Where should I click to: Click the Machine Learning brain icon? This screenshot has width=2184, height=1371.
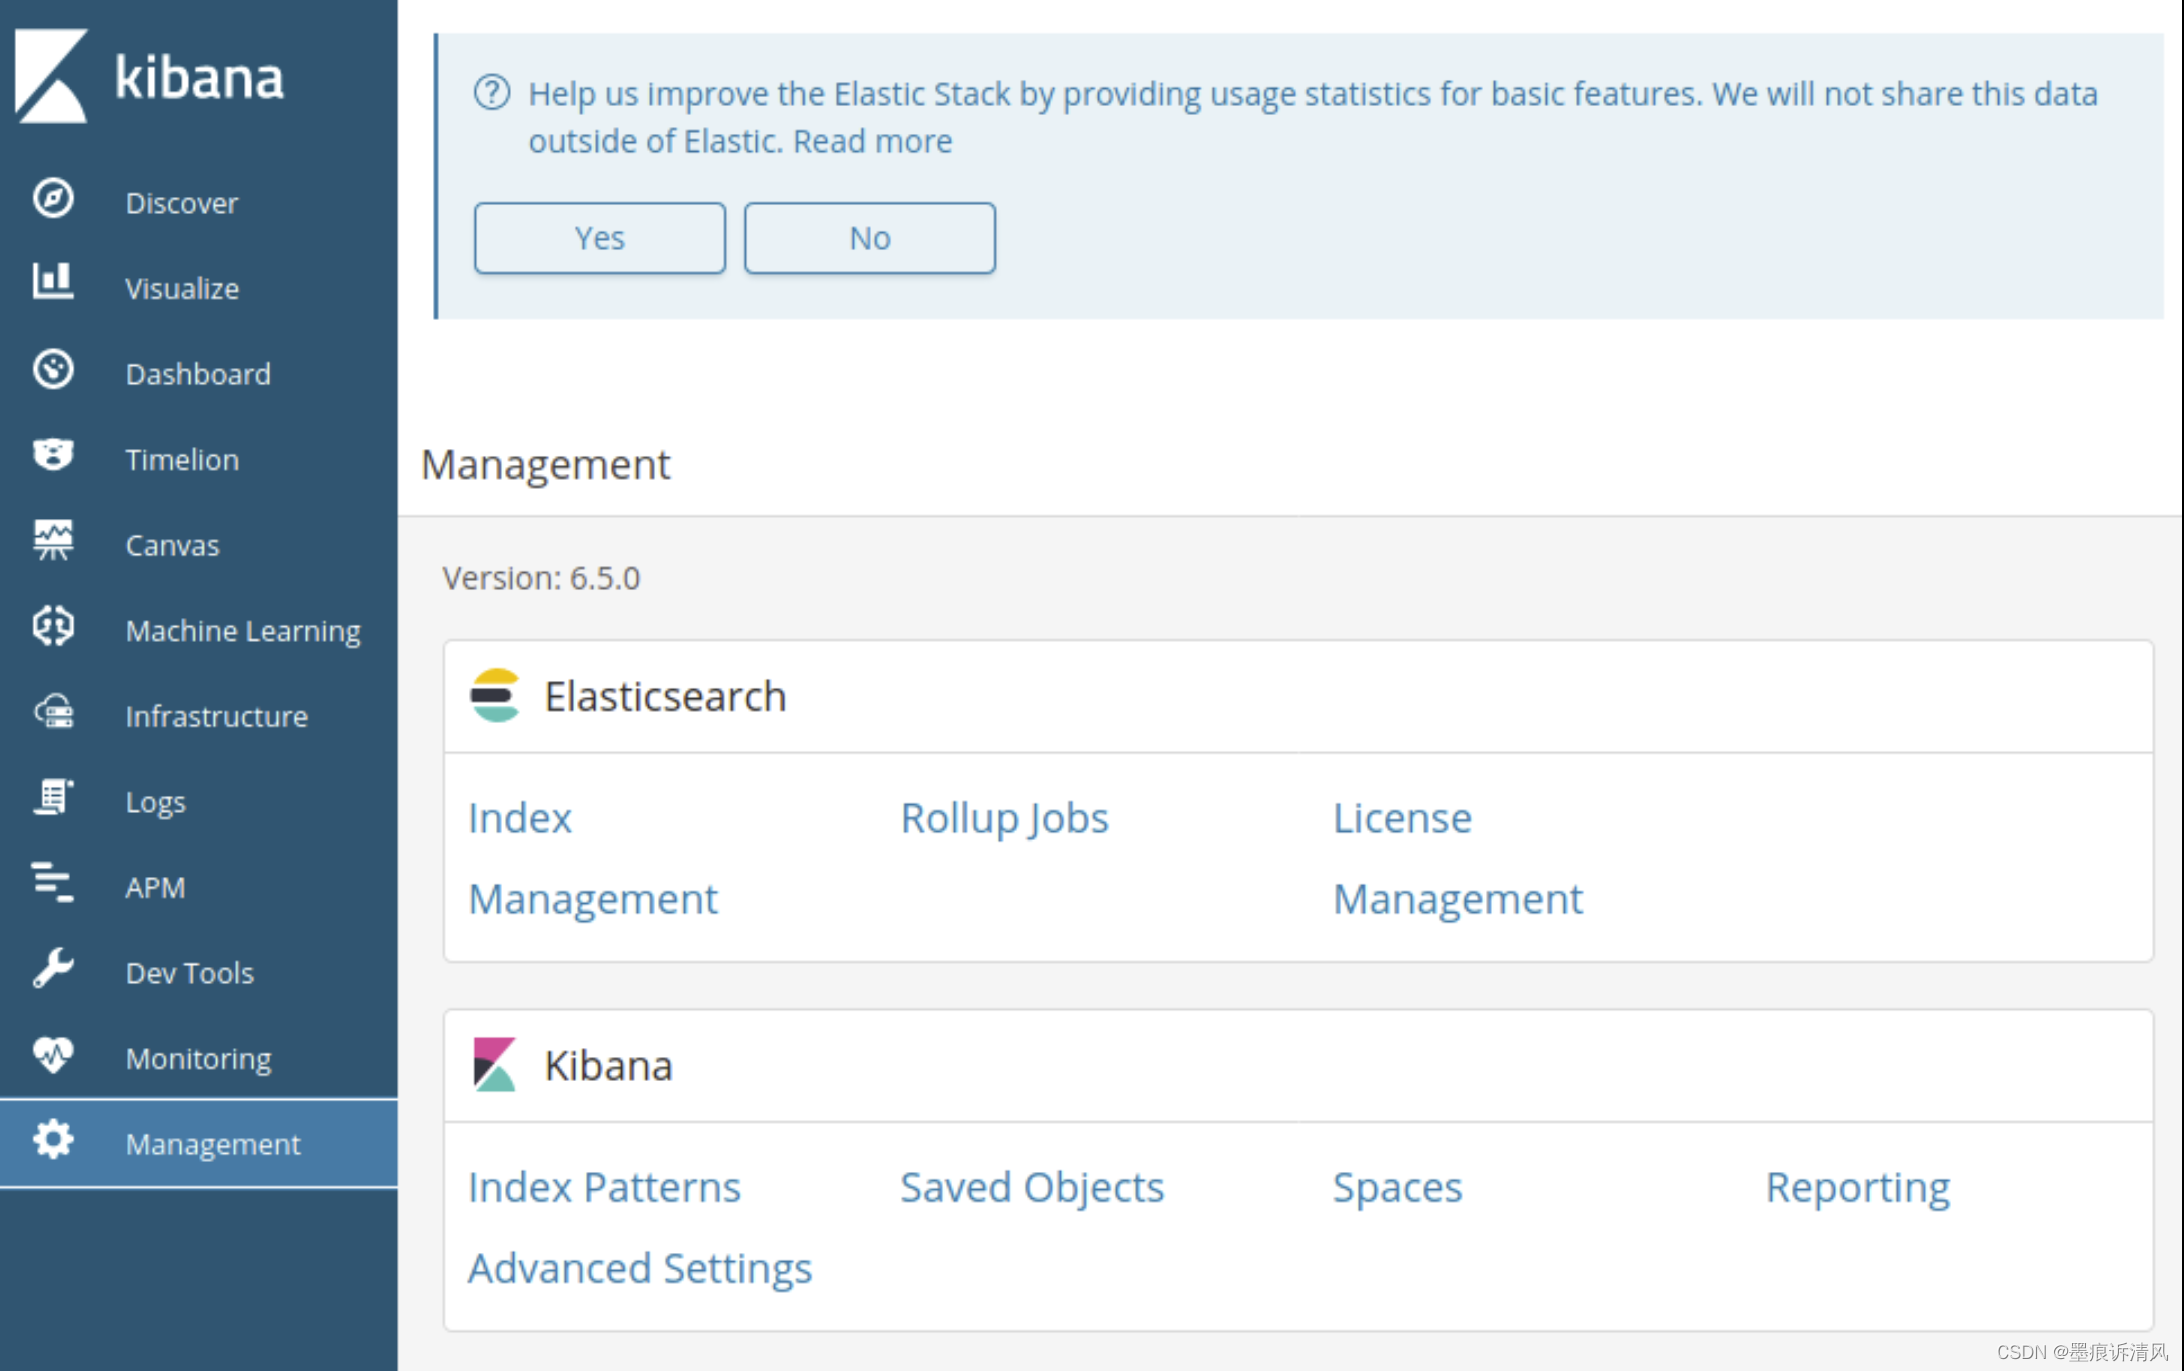(x=53, y=627)
